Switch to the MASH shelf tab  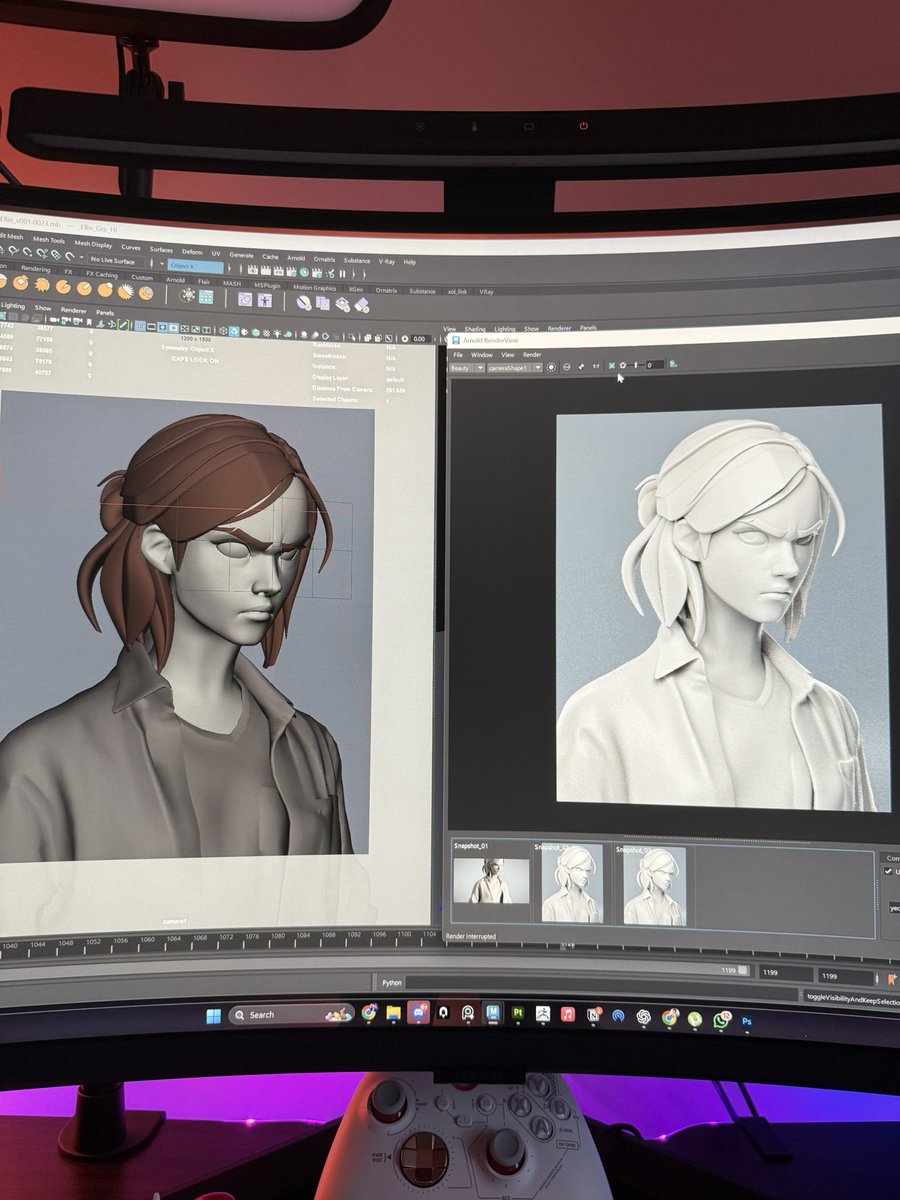pos(231,283)
